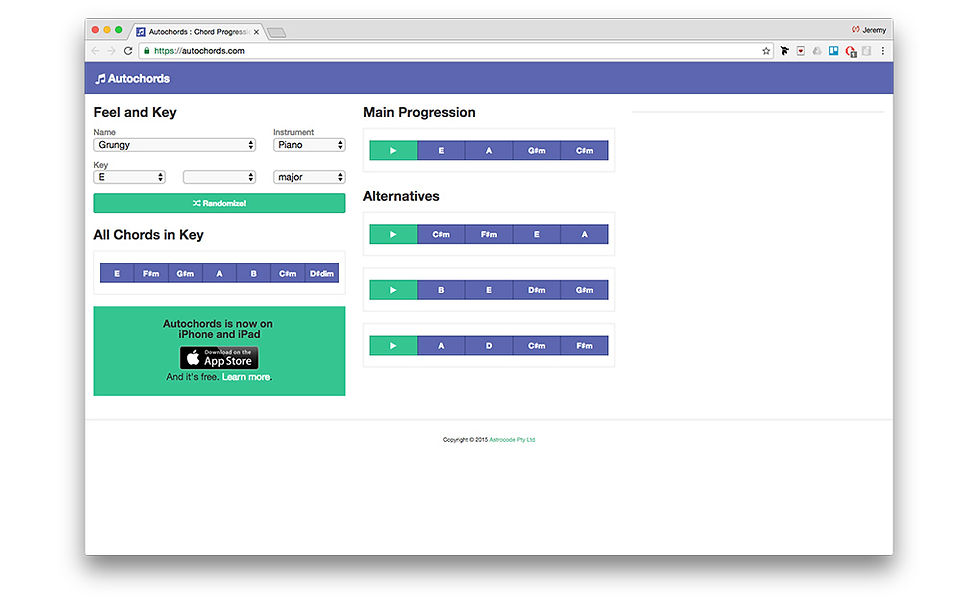Go back in the browser

(x=96, y=51)
